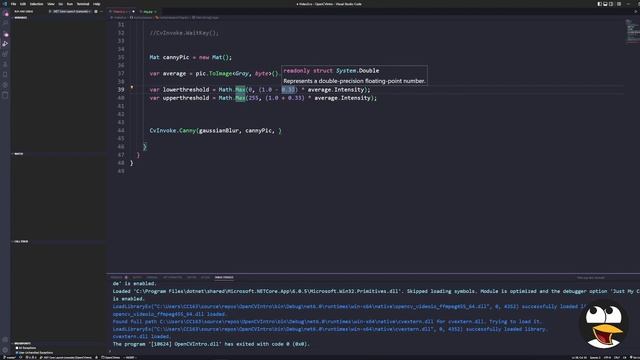Viewport: 640px width, 360px height.
Task: Click .NET Core Launch status bar item
Action: click(67, 358)
